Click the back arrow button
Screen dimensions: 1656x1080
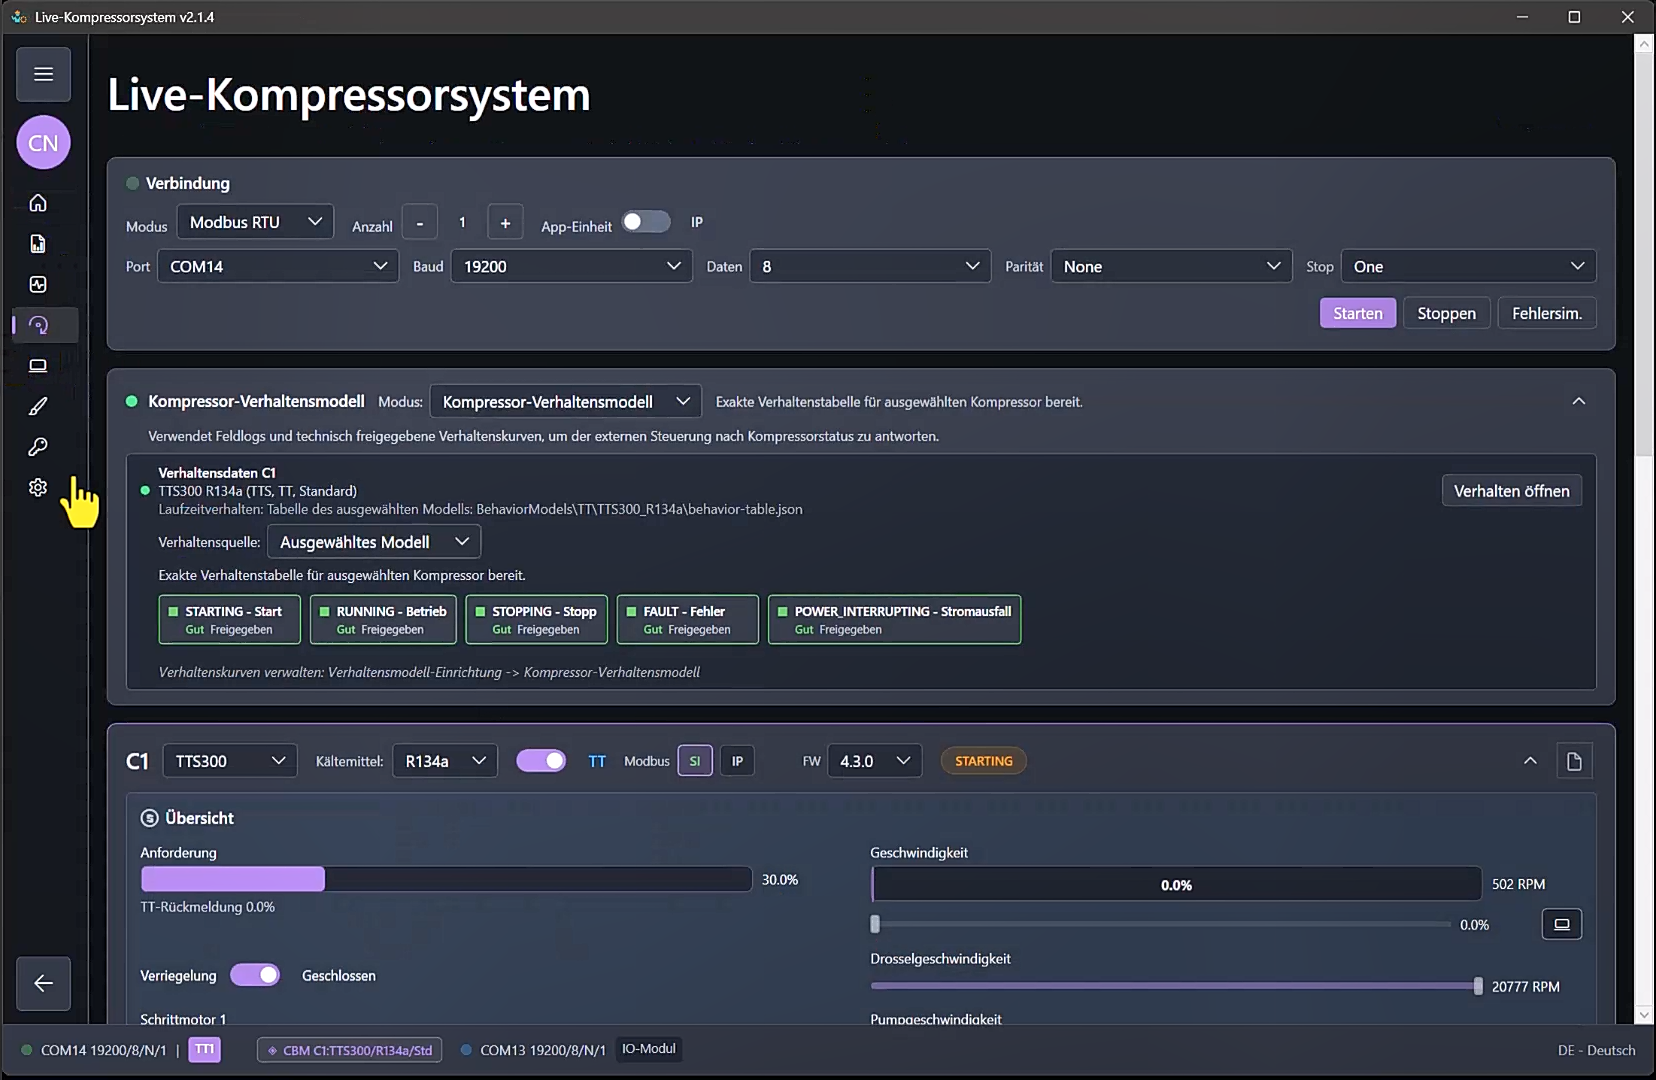click(43, 983)
